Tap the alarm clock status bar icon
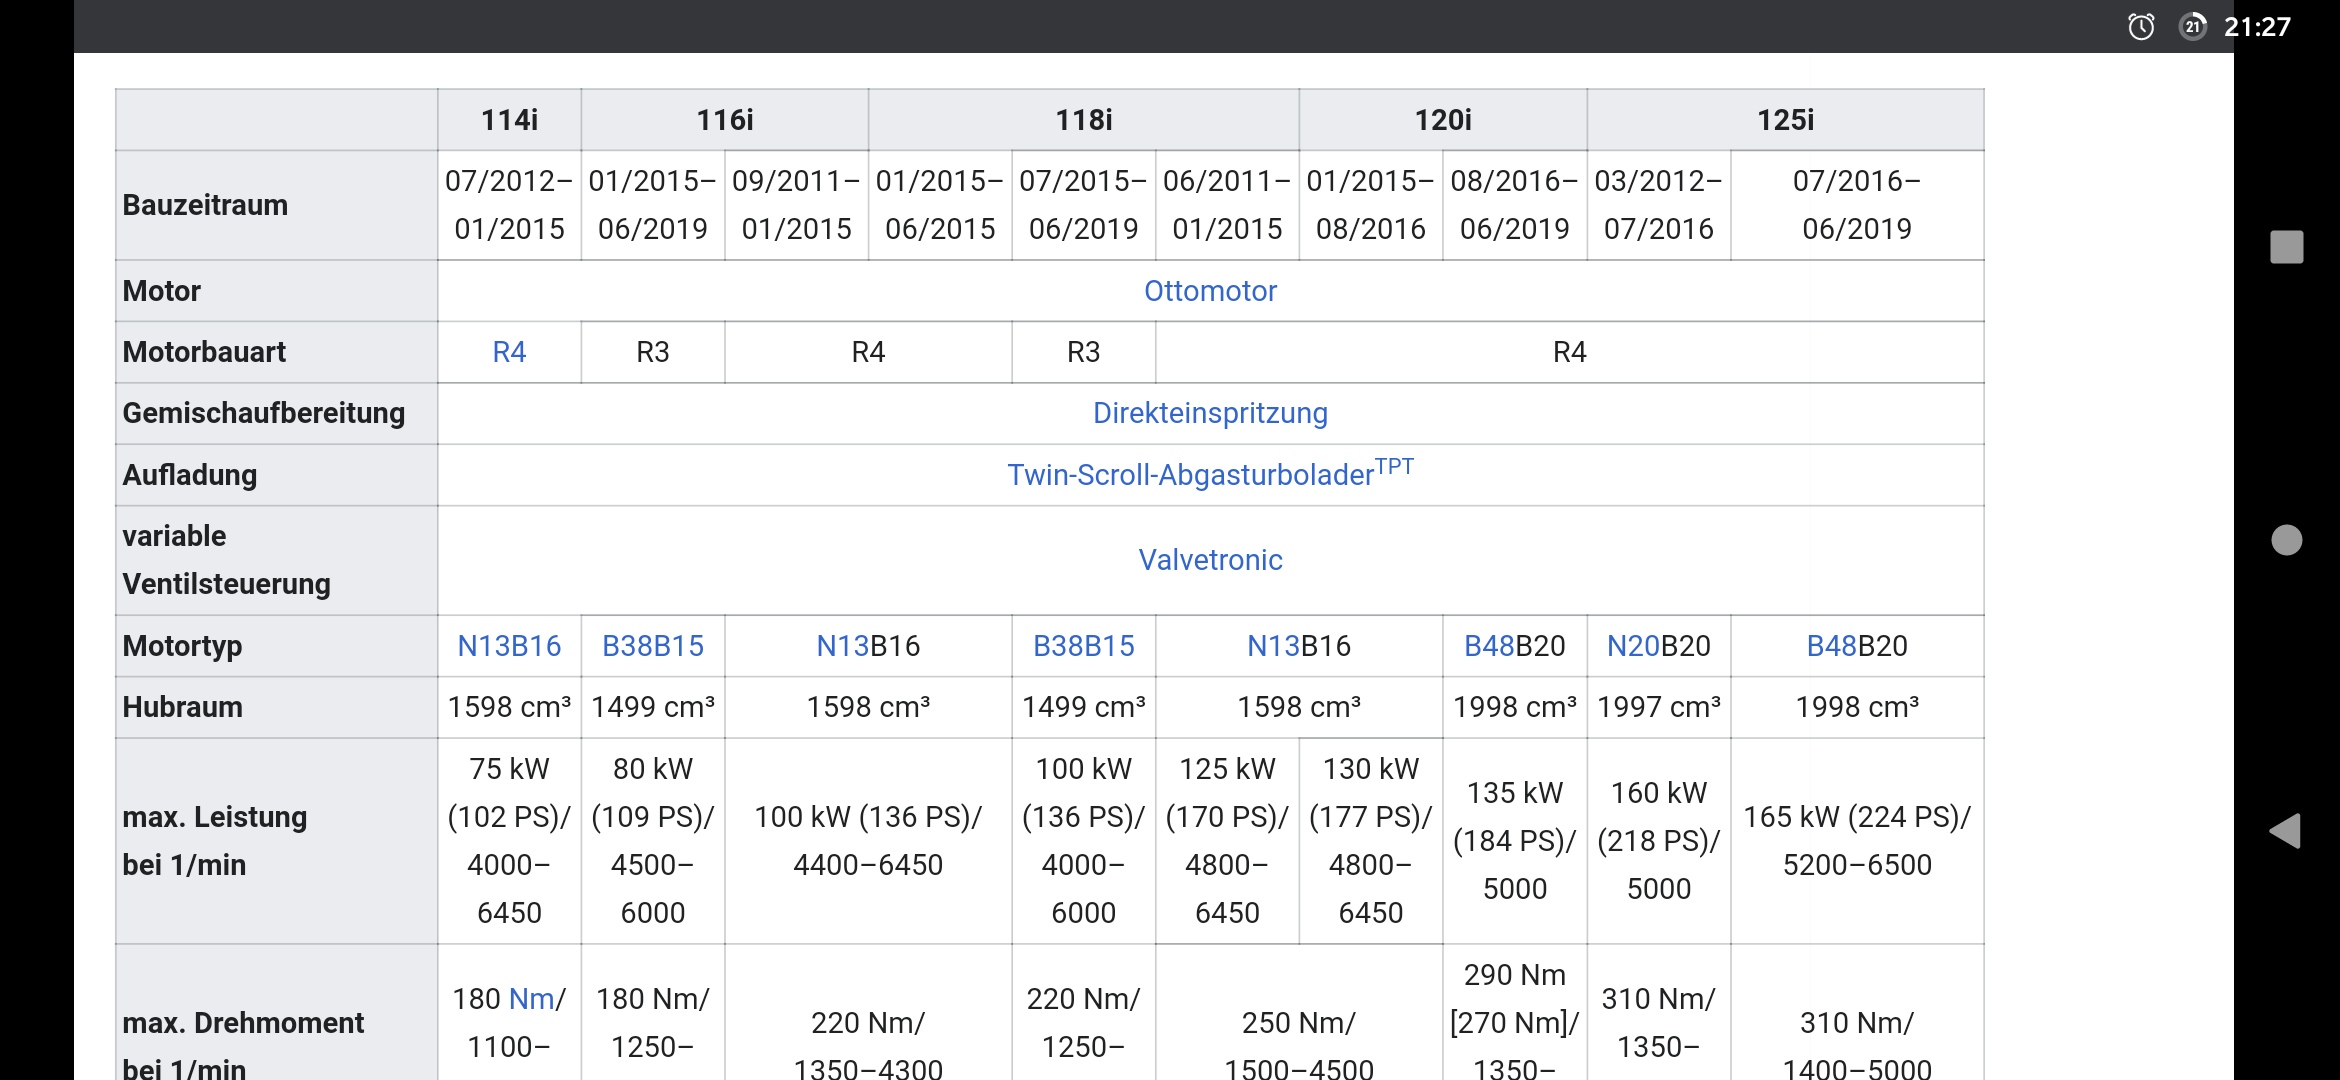The width and height of the screenshot is (2340, 1080). [2141, 27]
